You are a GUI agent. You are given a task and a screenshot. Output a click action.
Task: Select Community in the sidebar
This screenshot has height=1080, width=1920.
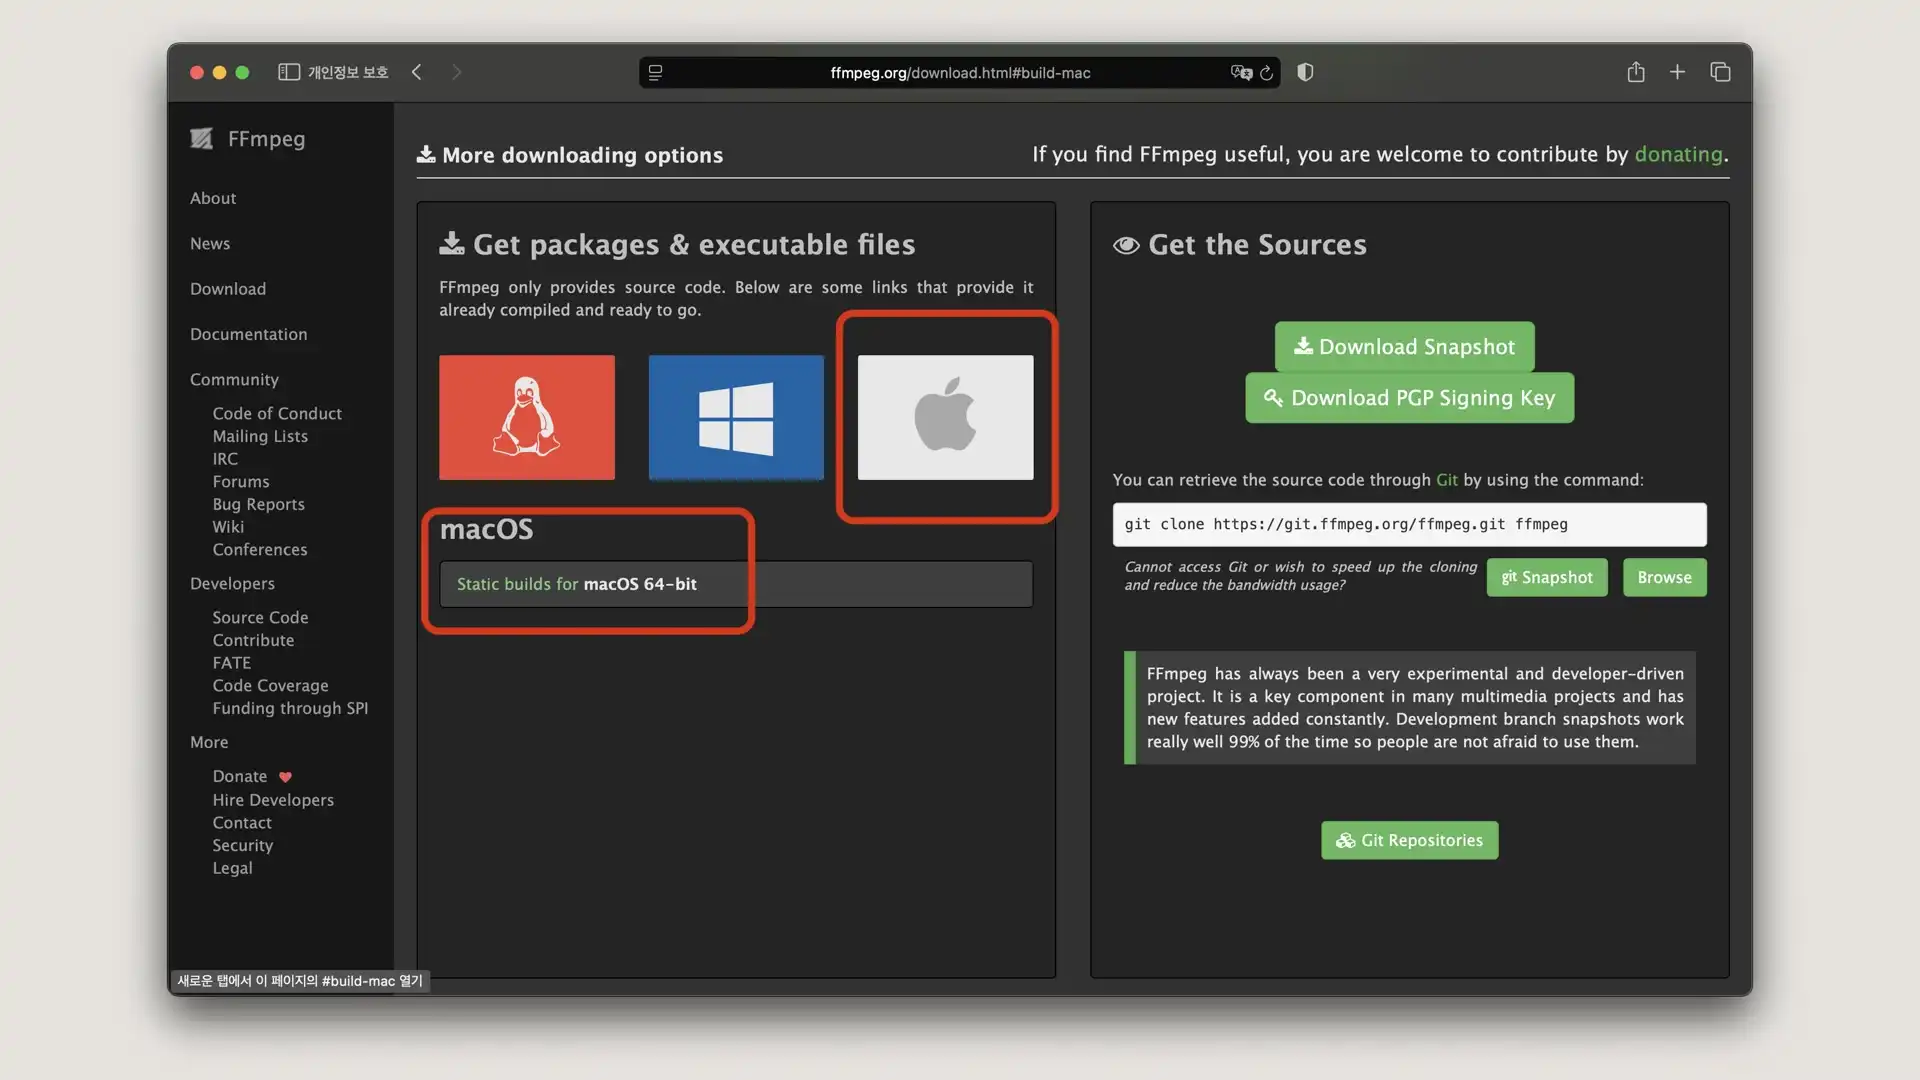pyautogui.click(x=234, y=380)
